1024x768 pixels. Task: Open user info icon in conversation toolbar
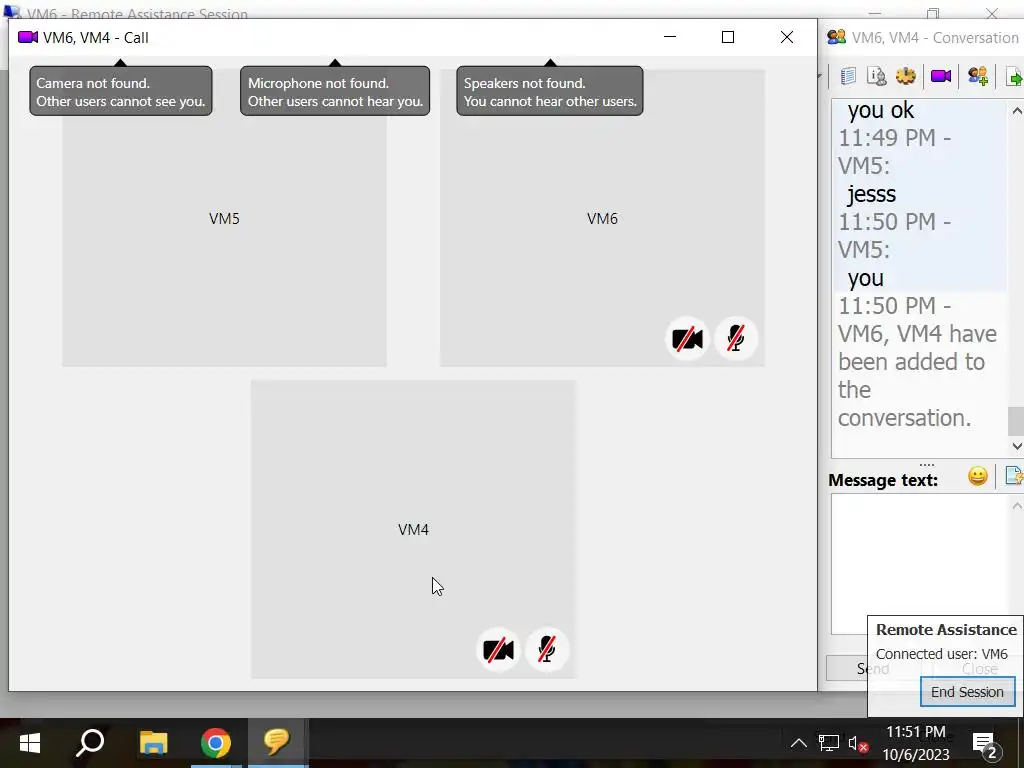876,76
